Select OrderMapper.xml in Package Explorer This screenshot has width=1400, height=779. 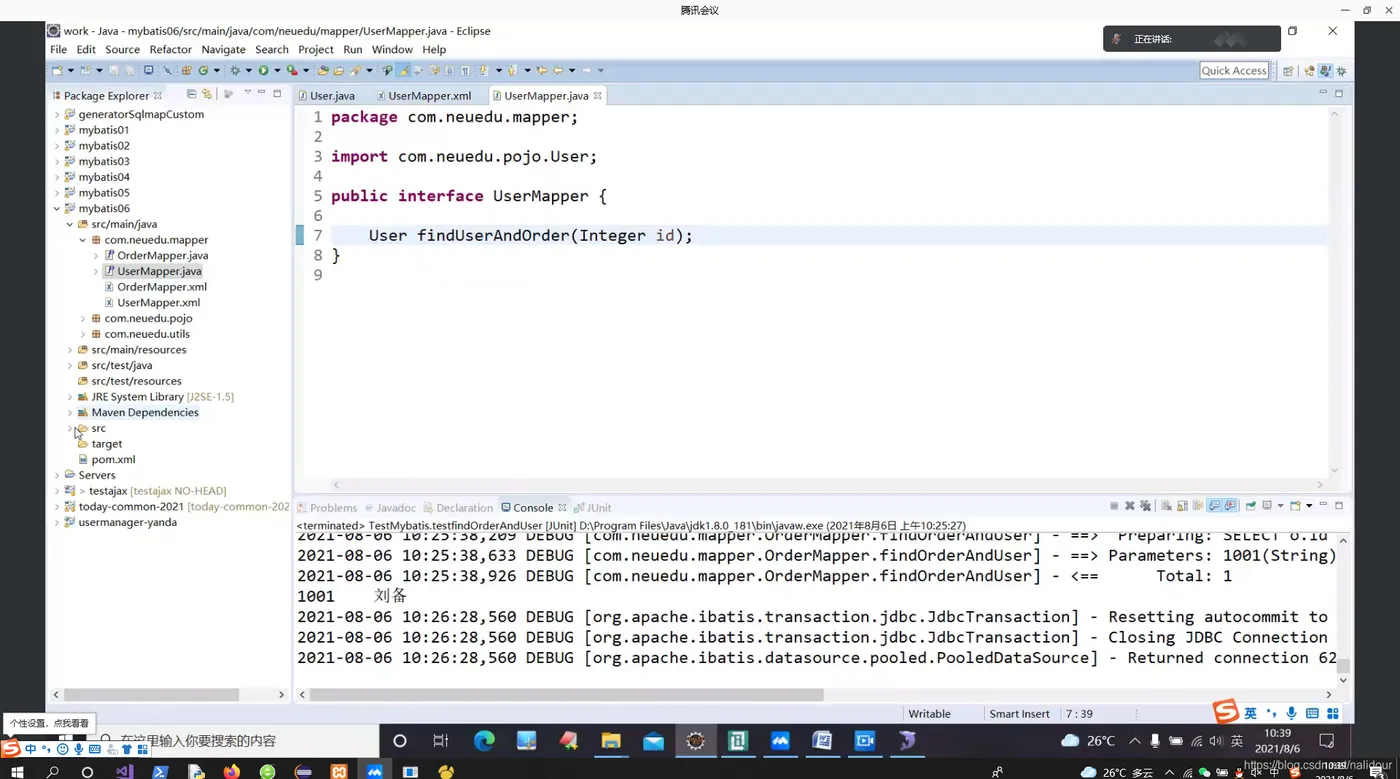(x=161, y=287)
